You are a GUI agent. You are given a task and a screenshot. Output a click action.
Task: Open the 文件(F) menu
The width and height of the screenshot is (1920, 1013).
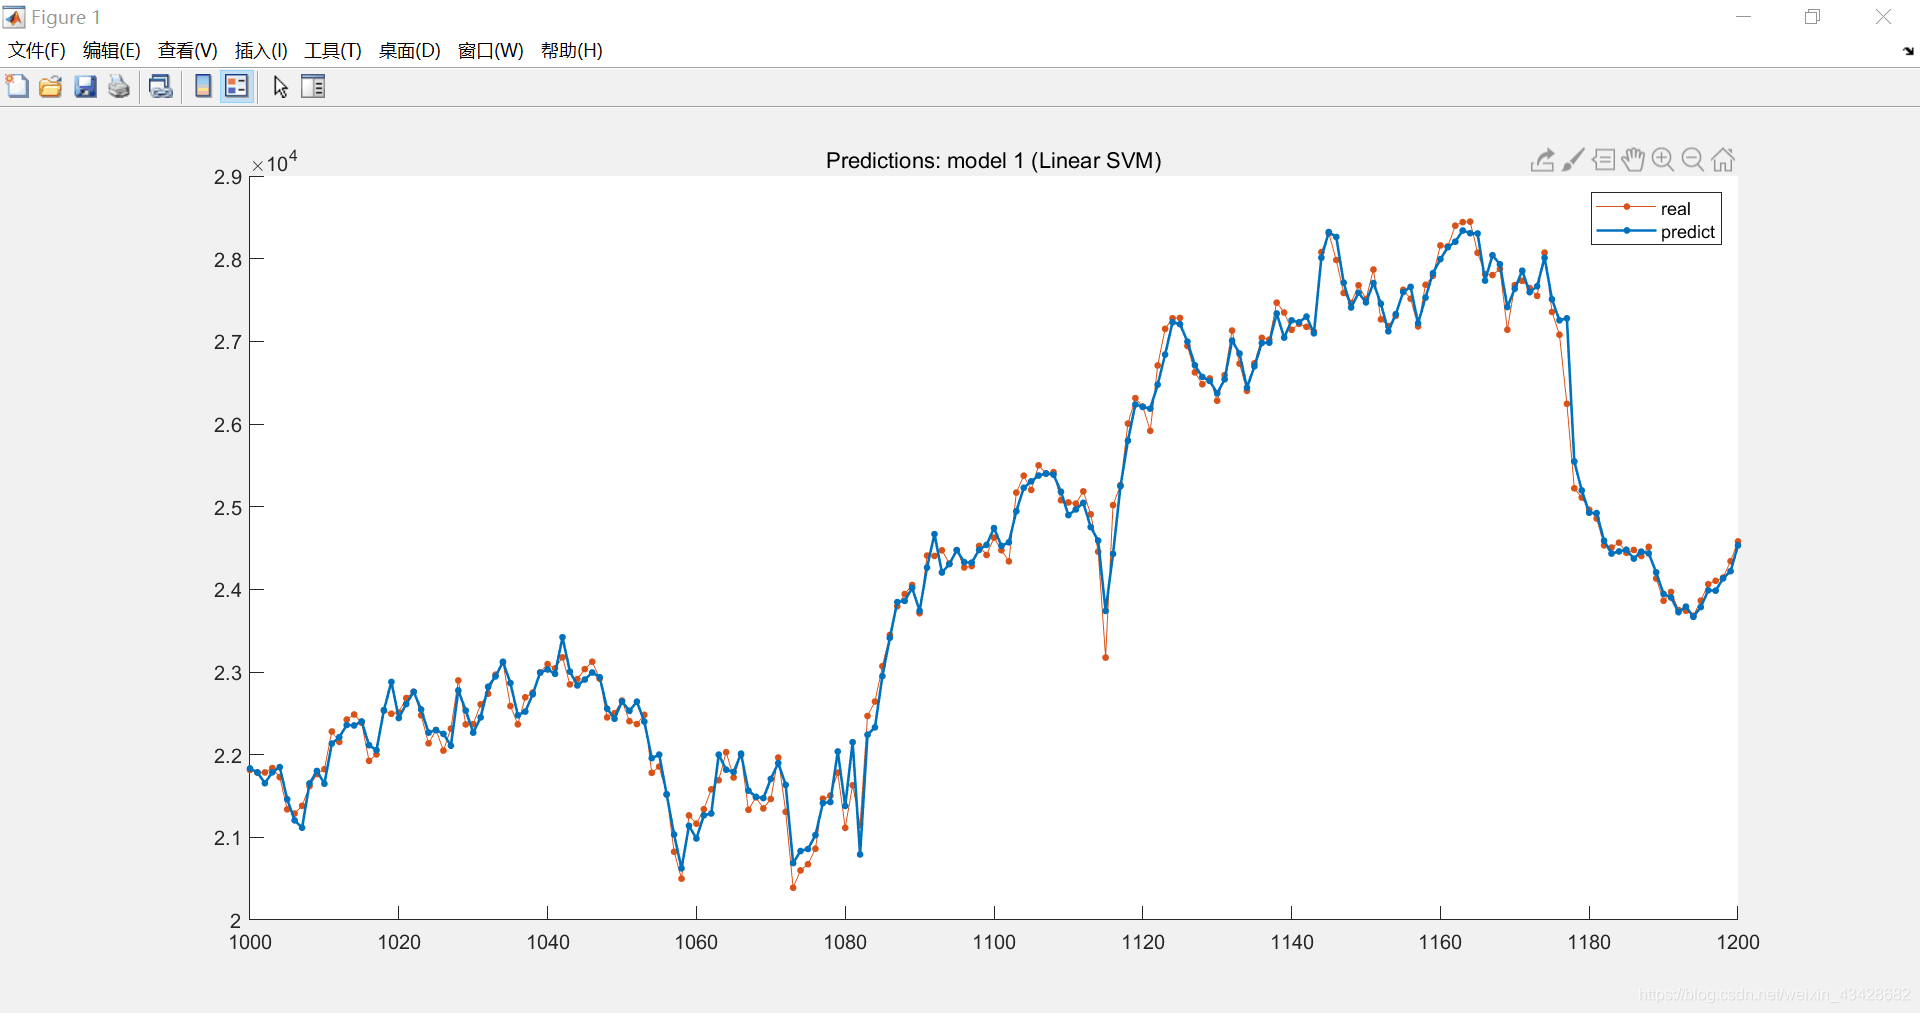point(37,51)
